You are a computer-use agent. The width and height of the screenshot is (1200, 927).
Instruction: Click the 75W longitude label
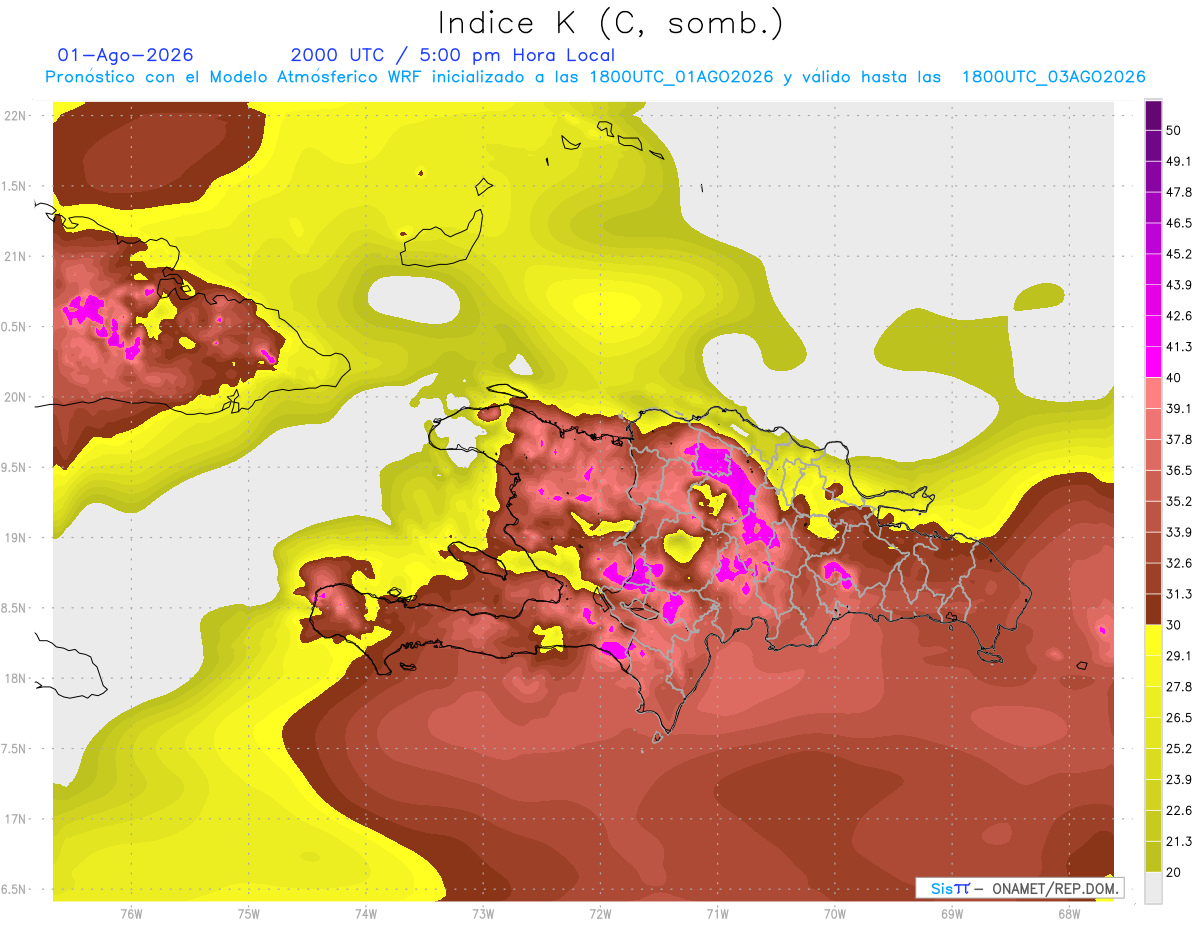(249, 913)
